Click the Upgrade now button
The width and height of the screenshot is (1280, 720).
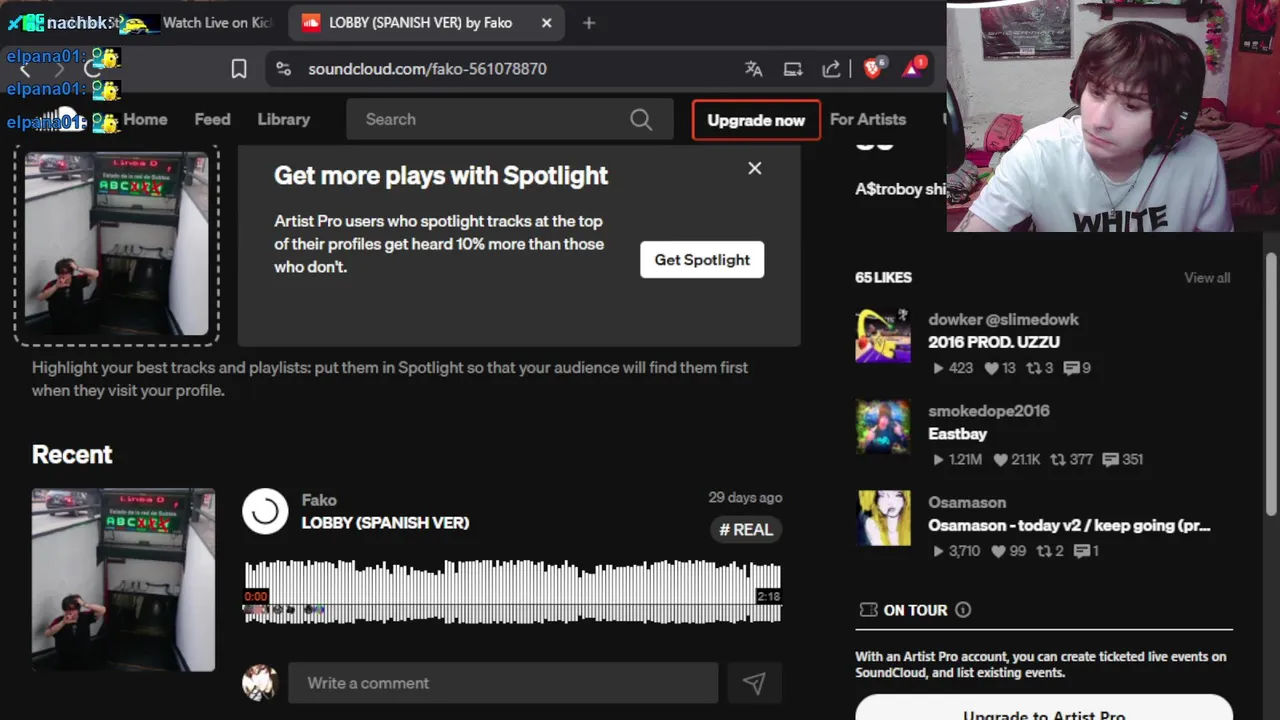tap(756, 120)
